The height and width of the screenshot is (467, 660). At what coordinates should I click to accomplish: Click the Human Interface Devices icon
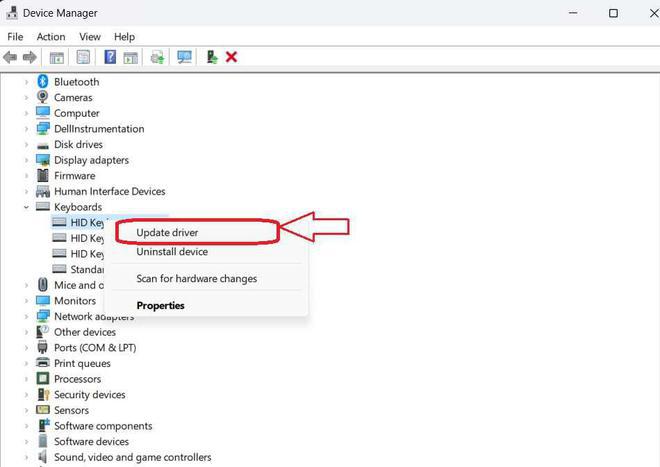pyautogui.click(x=43, y=191)
